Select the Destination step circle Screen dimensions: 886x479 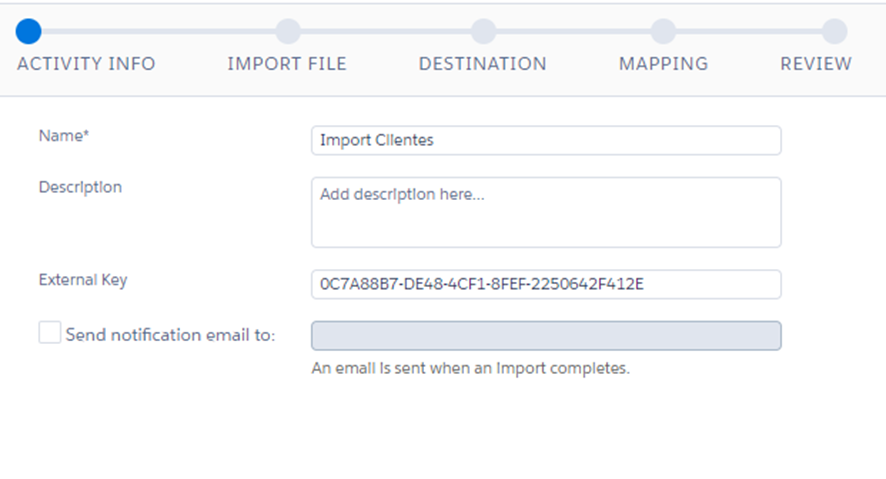pyautogui.click(x=483, y=31)
